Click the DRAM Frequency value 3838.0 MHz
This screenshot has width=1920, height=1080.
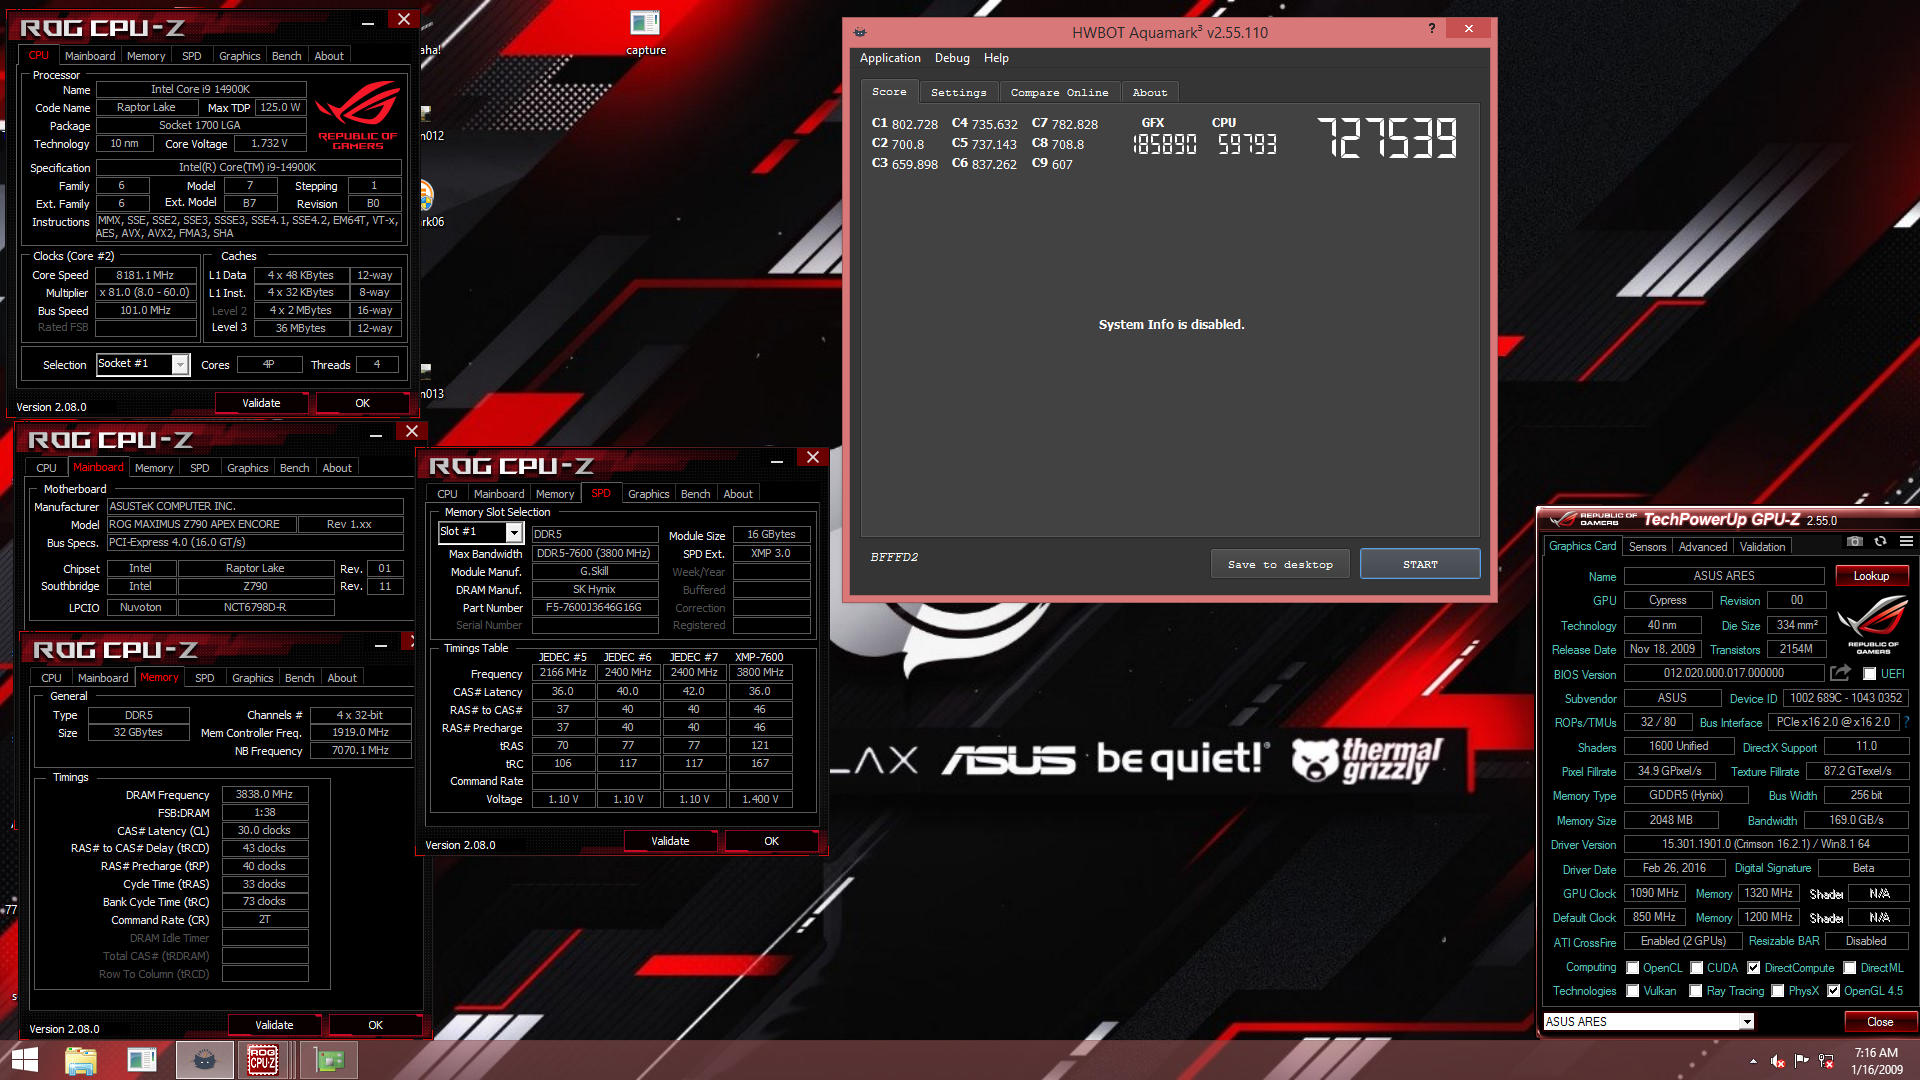(265, 794)
